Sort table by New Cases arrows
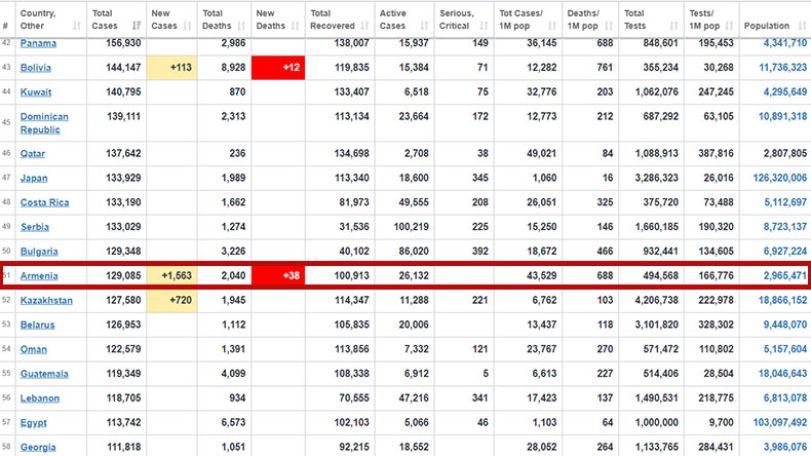Screen dimensions: 811x456 (x=187, y=26)
